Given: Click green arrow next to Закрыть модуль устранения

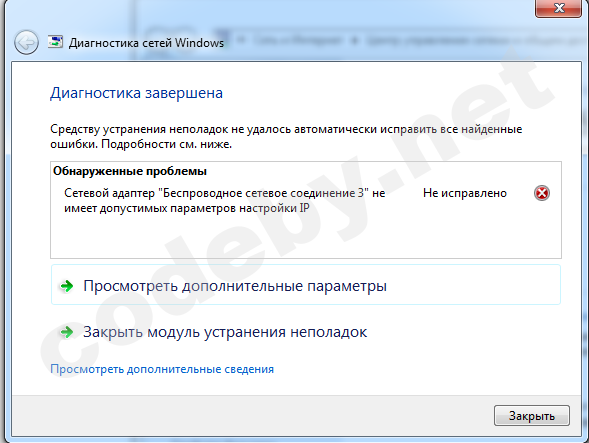Looking at the screenshot, I should tap(67, 332).
